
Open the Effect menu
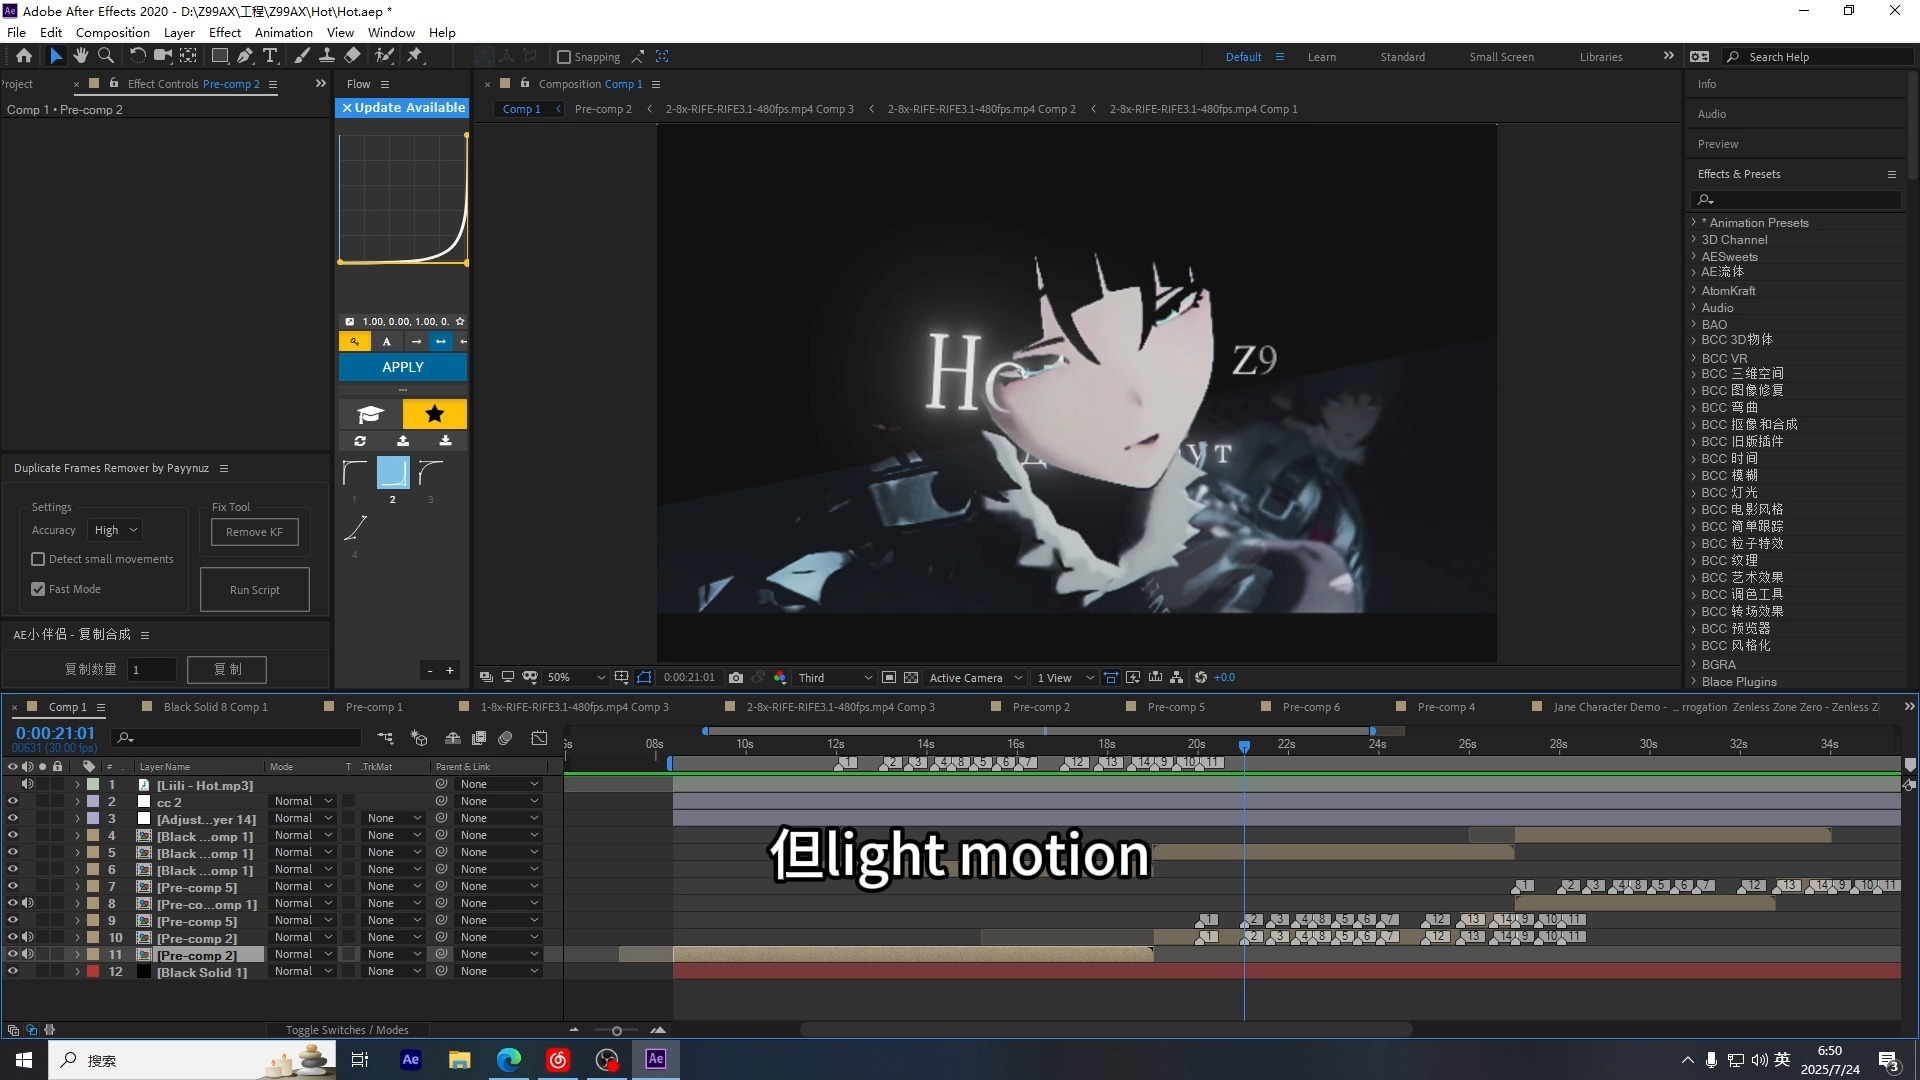click(224, 32)
